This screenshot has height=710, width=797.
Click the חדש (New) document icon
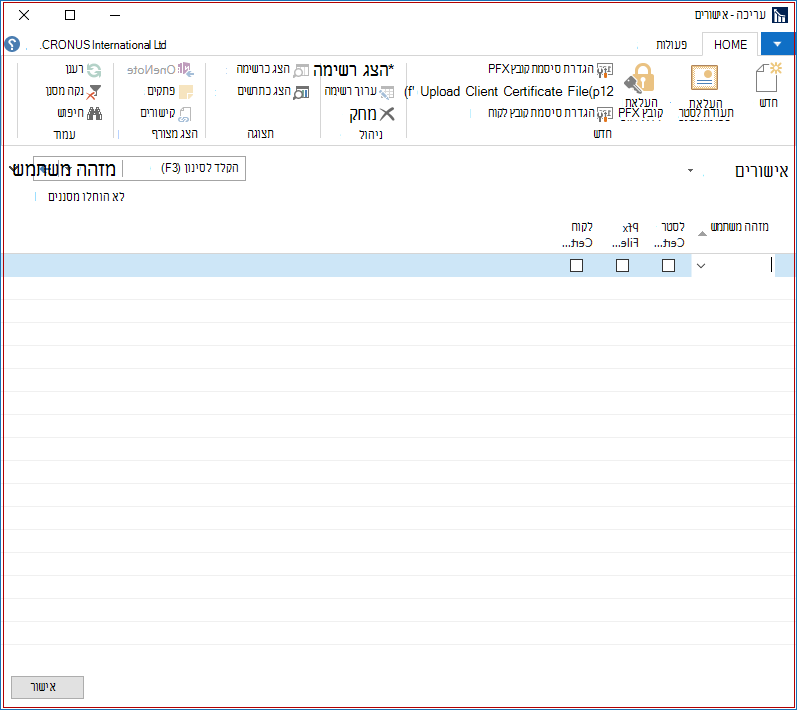[768, 78]
